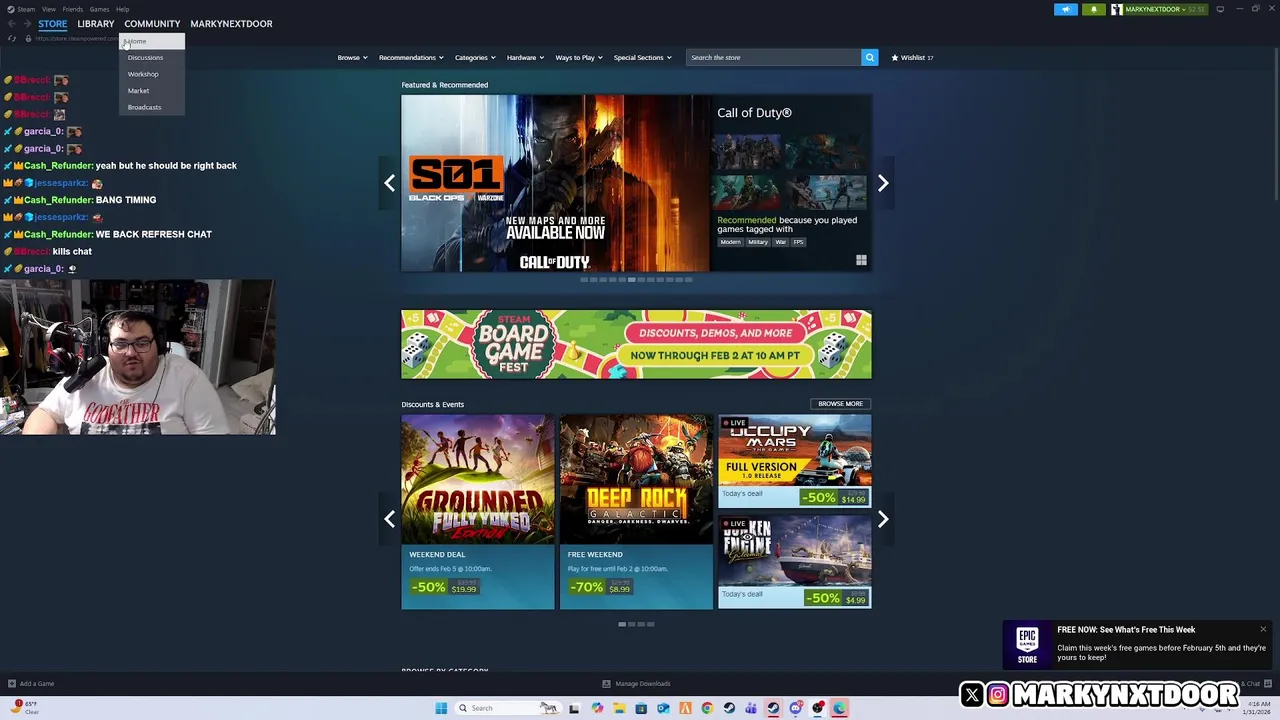Choose Workshop in the Community submenu

point(152,74)
